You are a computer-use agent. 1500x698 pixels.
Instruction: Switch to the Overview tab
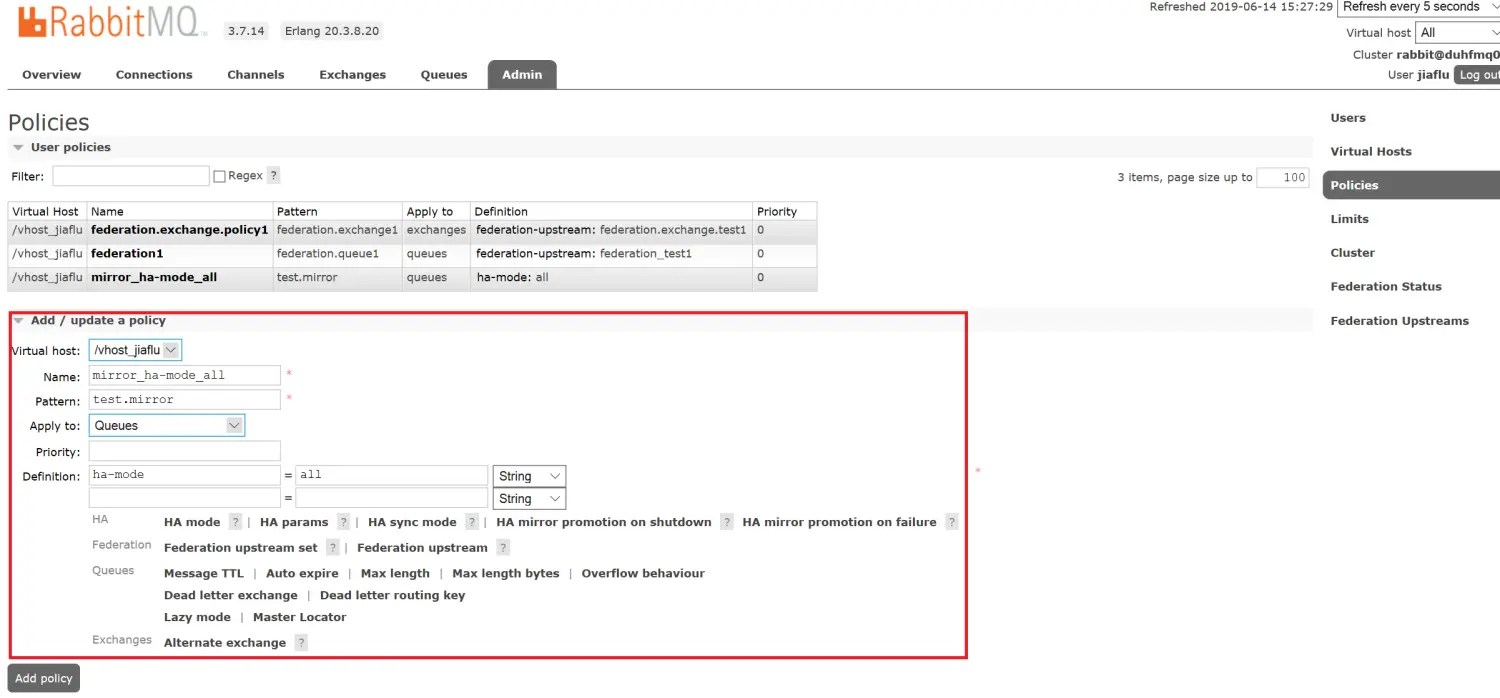(x=52, y=75)
